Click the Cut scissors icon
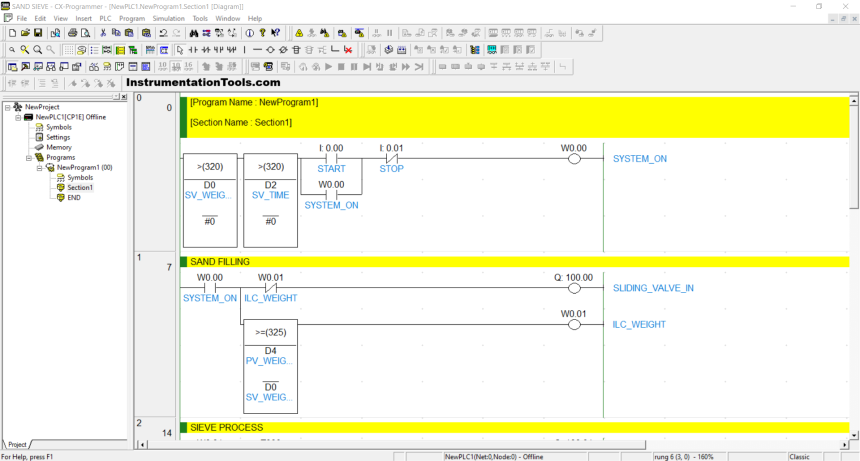This screenshot has width=860, height=461. [x=103, y=33]
